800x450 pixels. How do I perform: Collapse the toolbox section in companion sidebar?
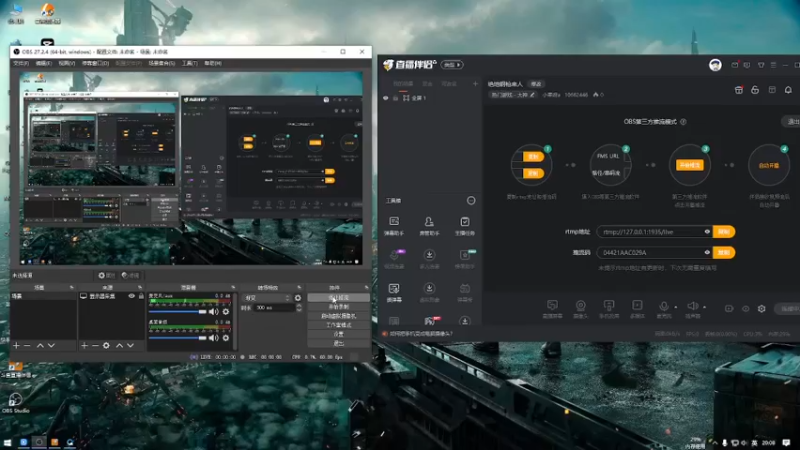pos(471,201)
